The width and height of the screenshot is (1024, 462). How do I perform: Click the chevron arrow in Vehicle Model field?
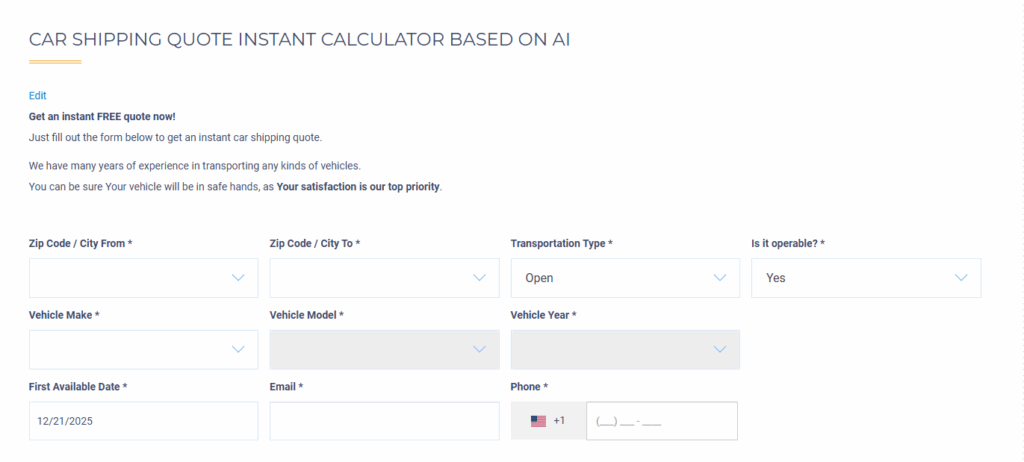479,349
